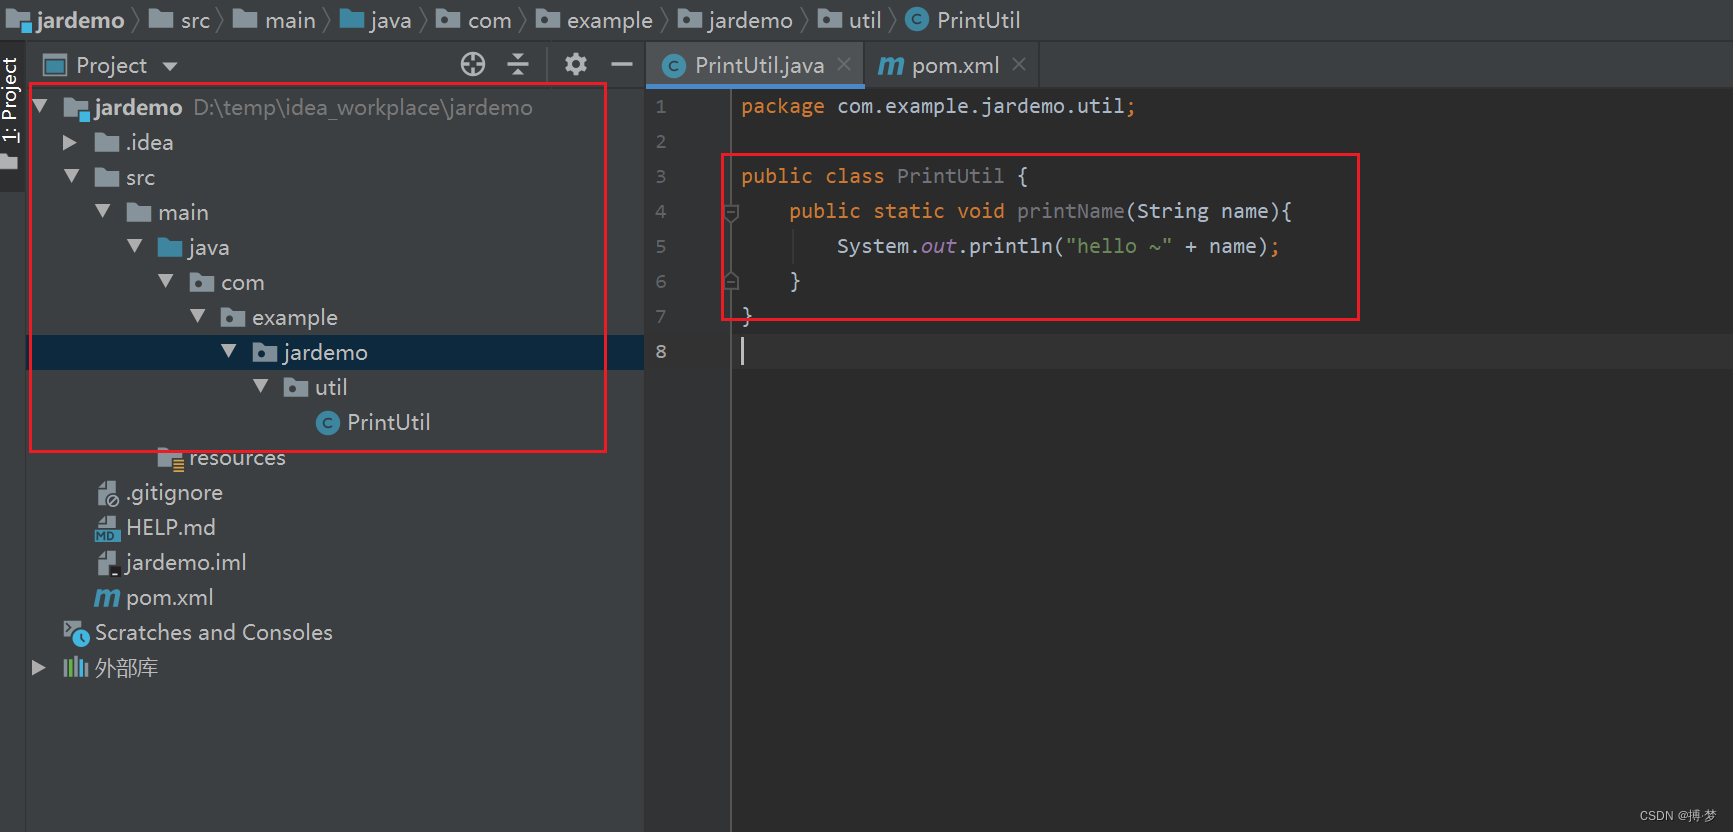1733x832 pixels.
Task: Click com in the breadcrumb bar
Action: (x=489, y=20)
